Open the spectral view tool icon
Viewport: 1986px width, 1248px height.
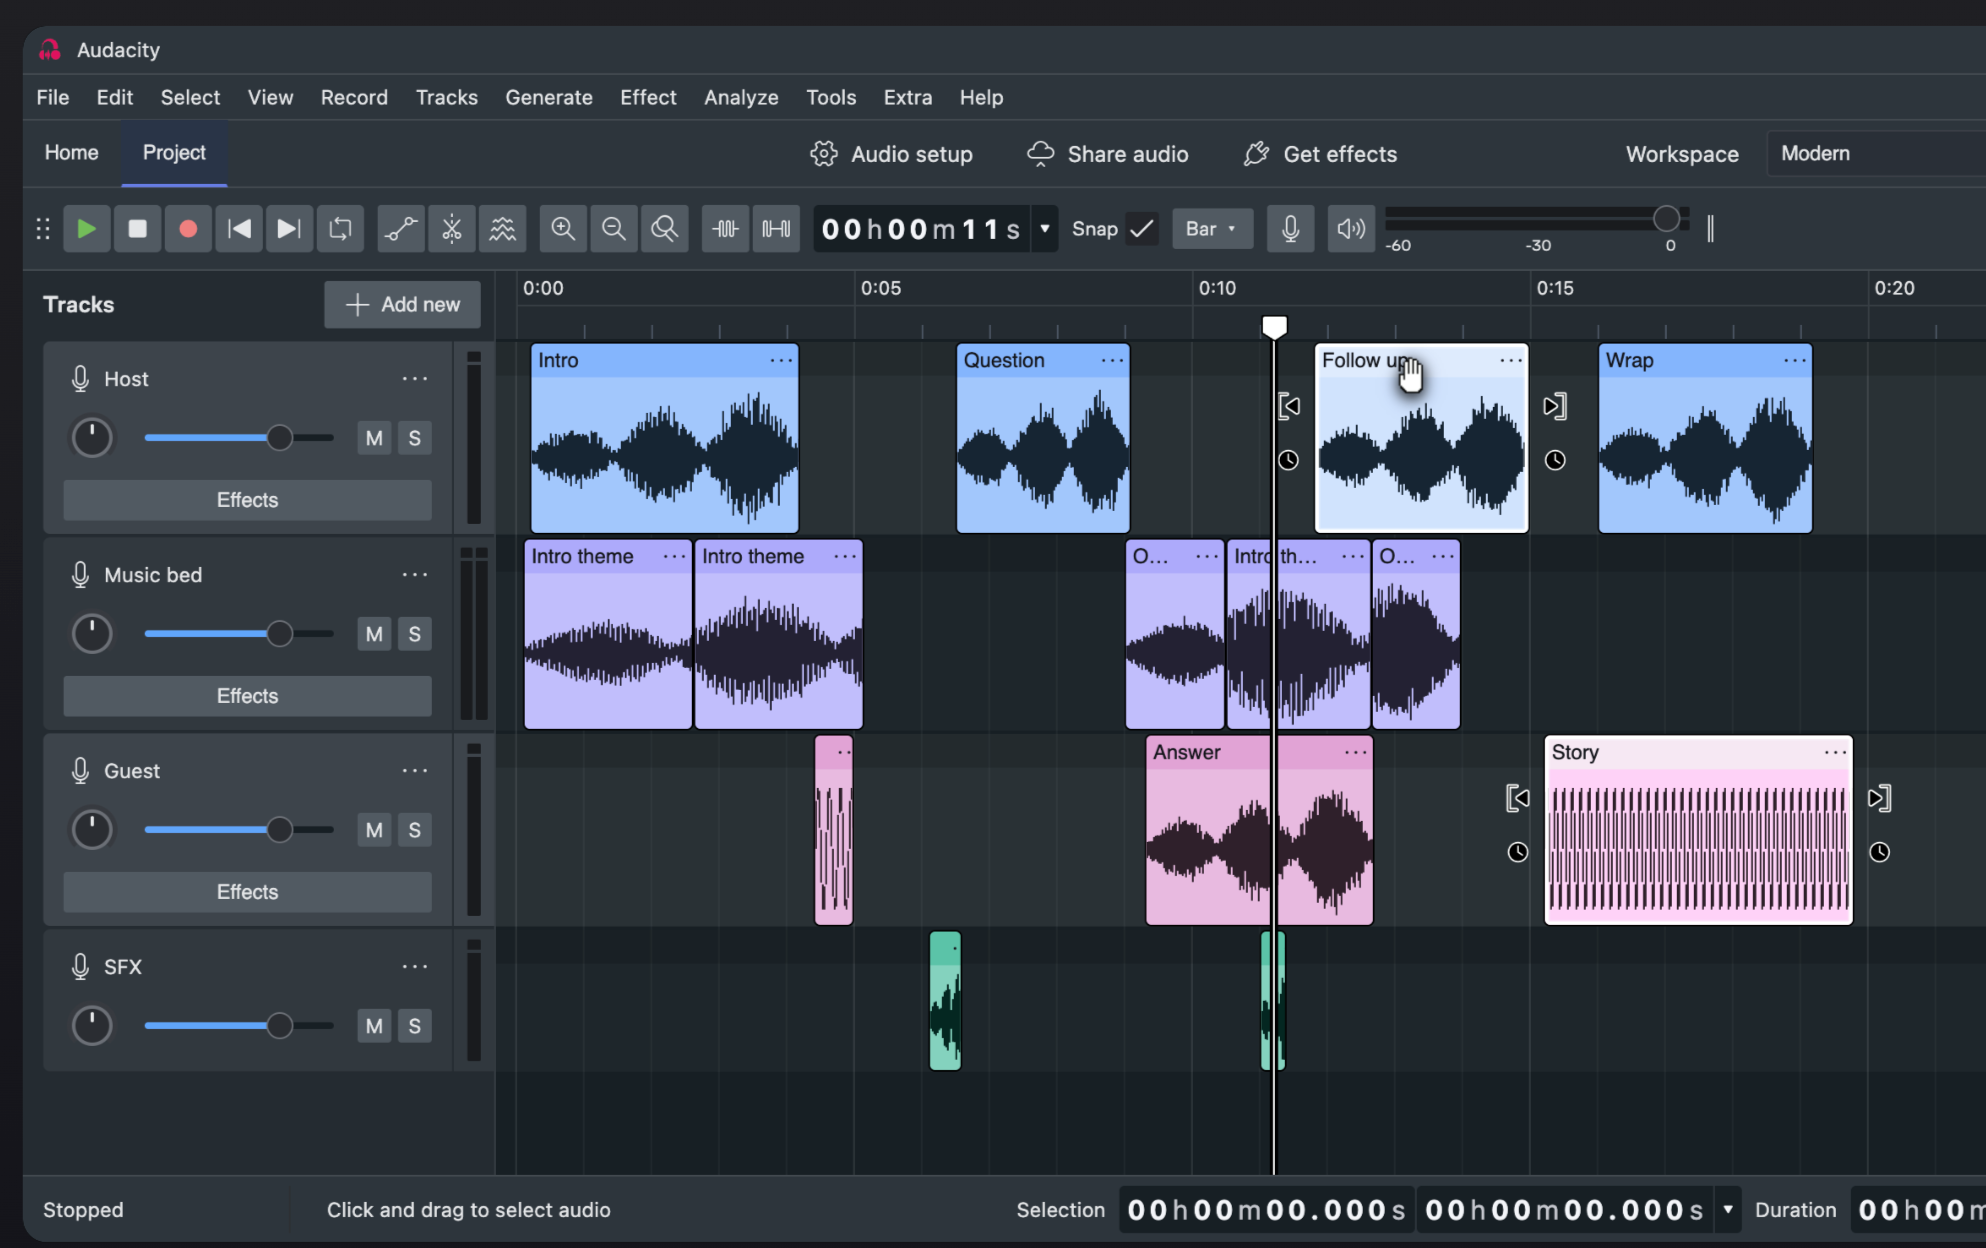(502, 229)
